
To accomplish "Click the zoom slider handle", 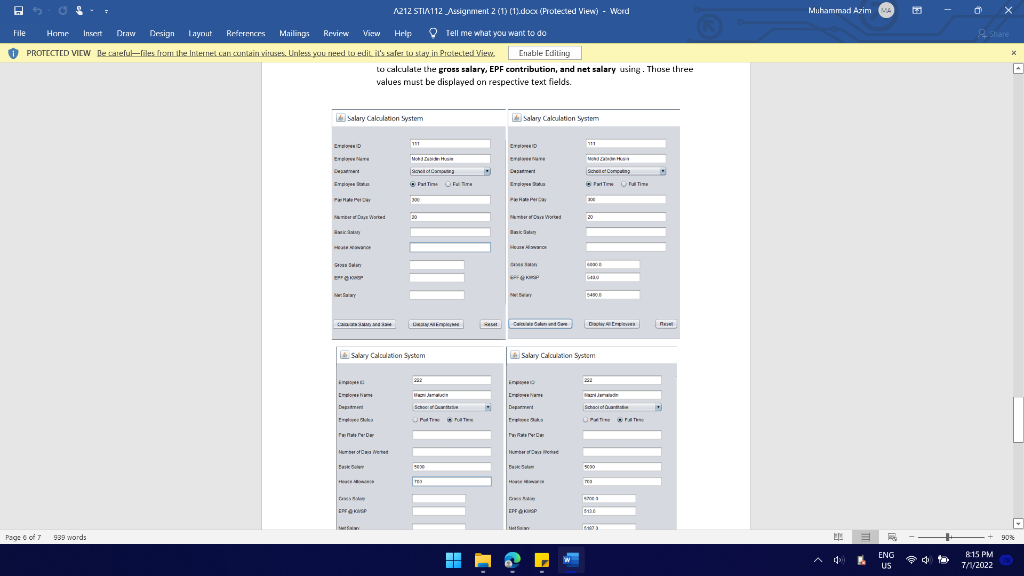I will pos(948,537).
